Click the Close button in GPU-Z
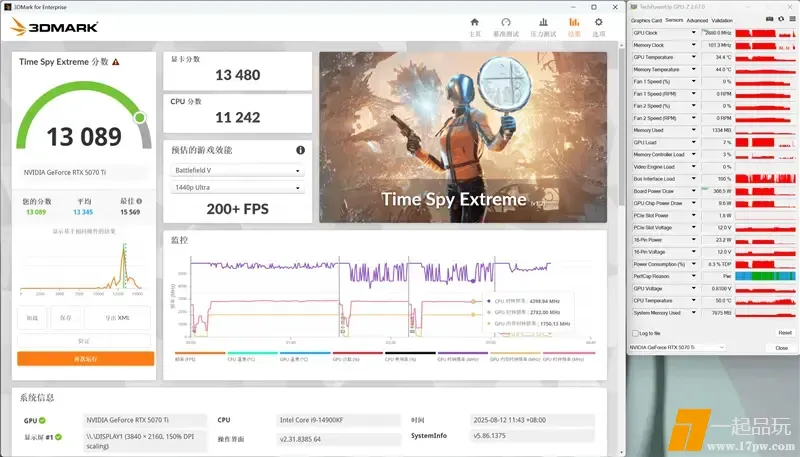 pyautogui.click(x=781, y=348)
